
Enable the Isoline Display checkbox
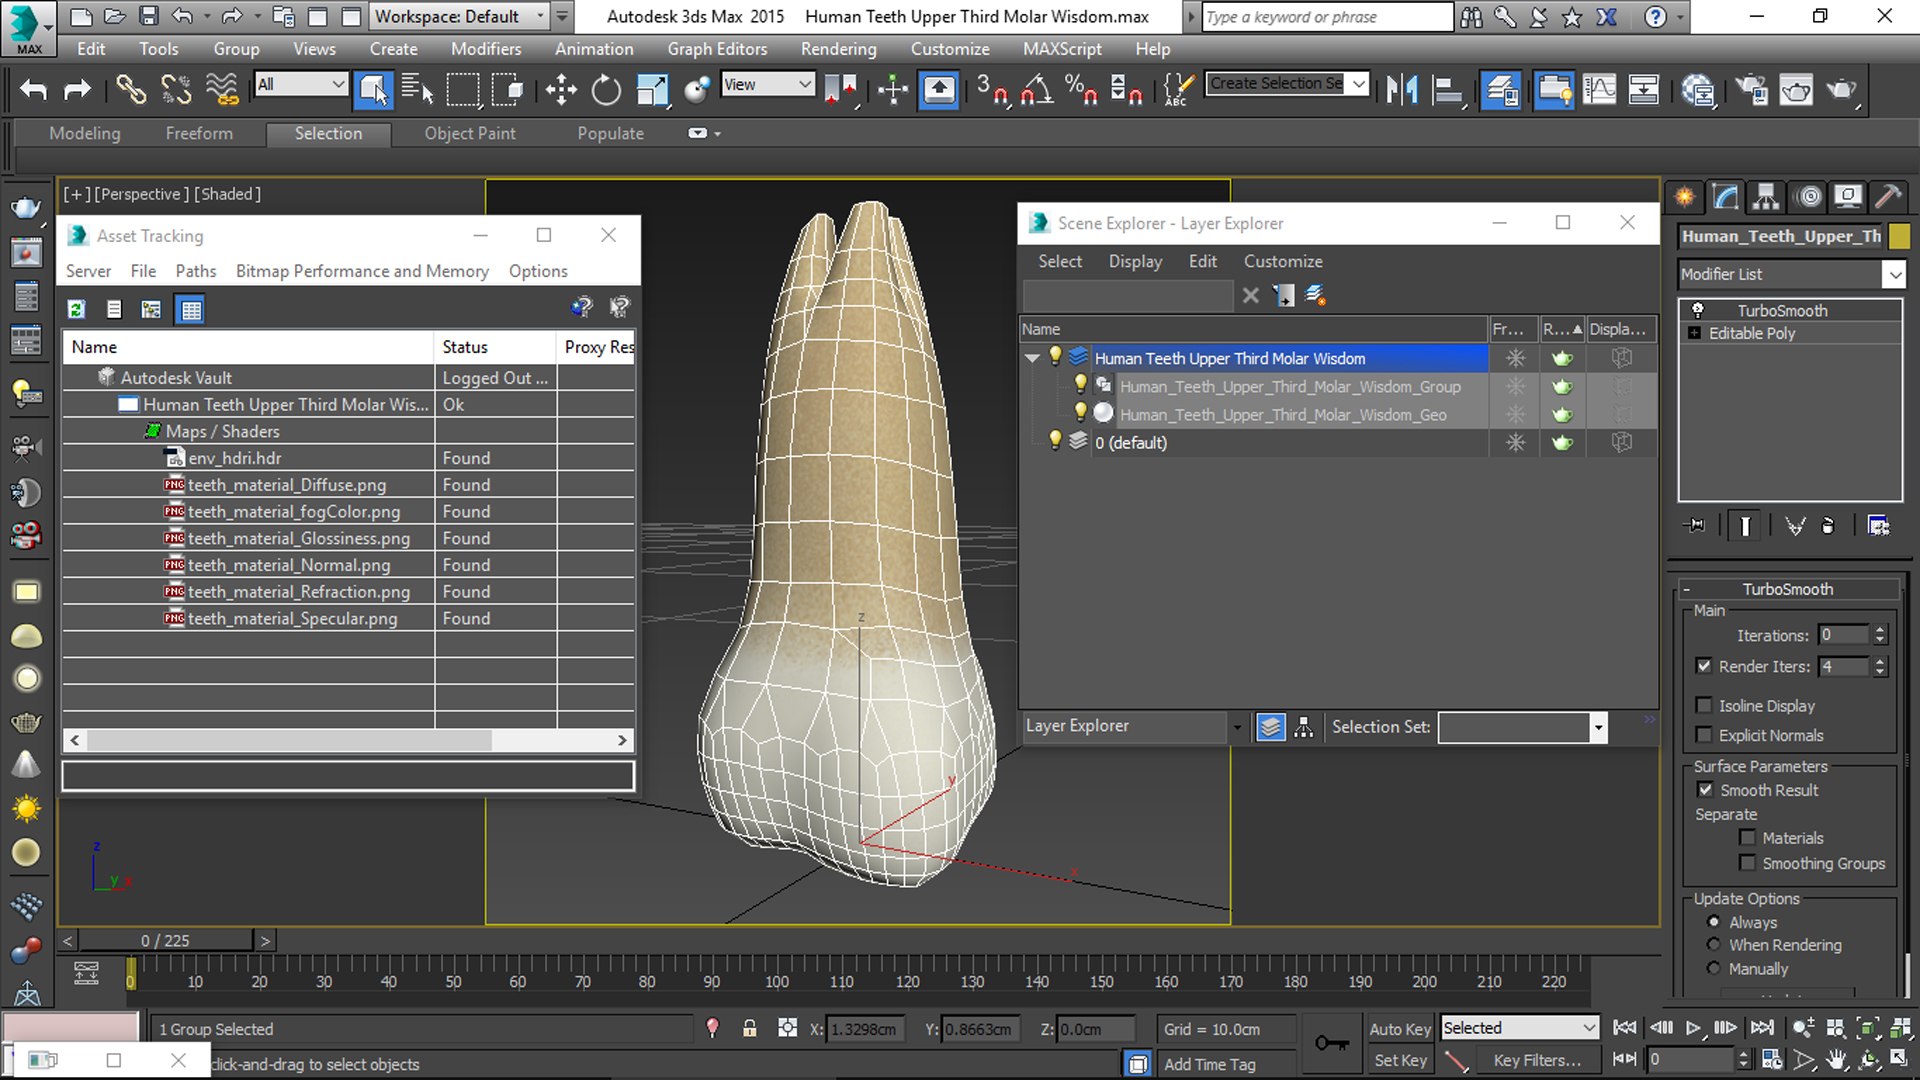1705,705
